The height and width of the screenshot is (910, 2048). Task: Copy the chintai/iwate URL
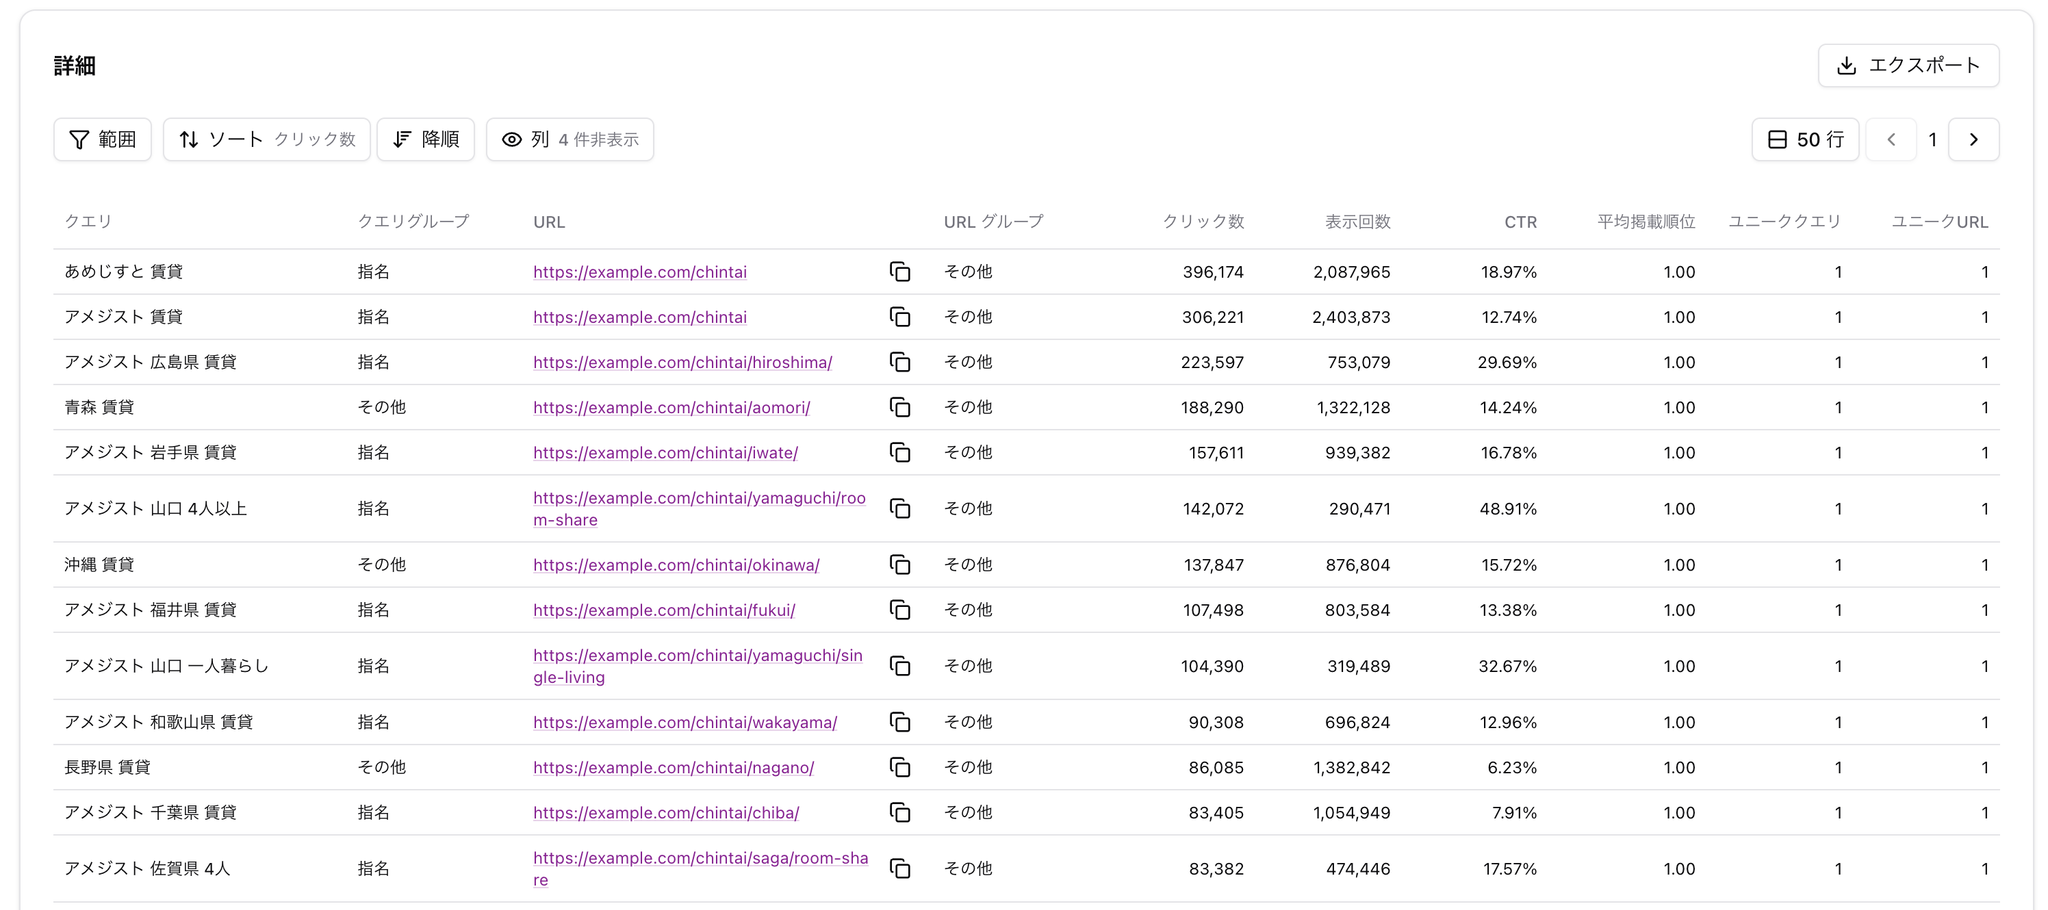click(x=900, y=452)
